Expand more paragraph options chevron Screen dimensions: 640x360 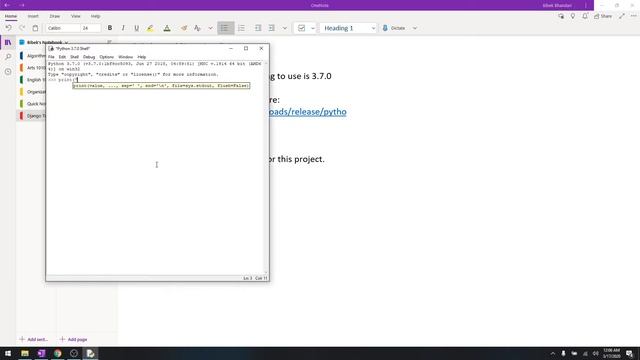coord(284,28)
